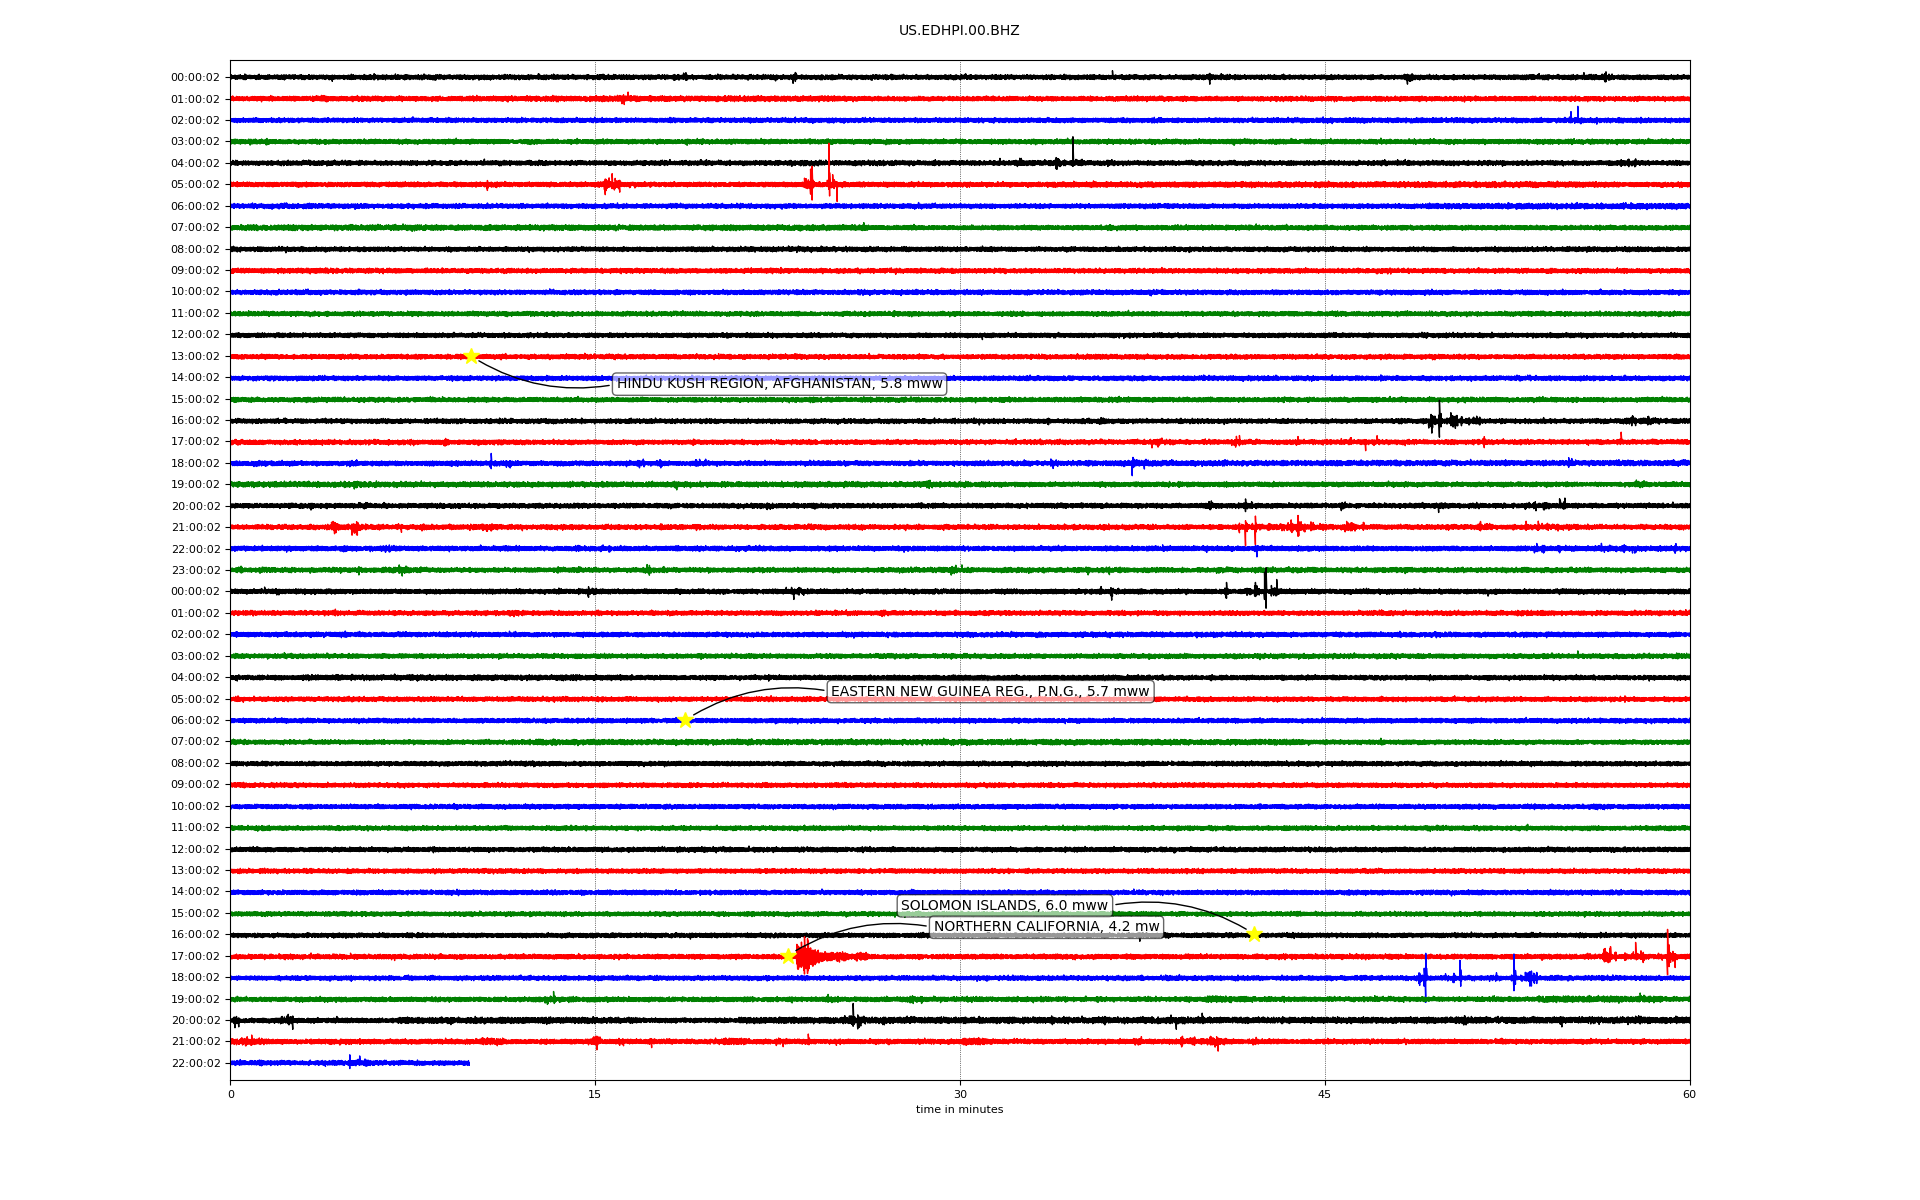Click the black spike on the 16:00:02 trace near minute 50
The width and height of the screenshot is (1920, 1200).
coord(1439,419)
